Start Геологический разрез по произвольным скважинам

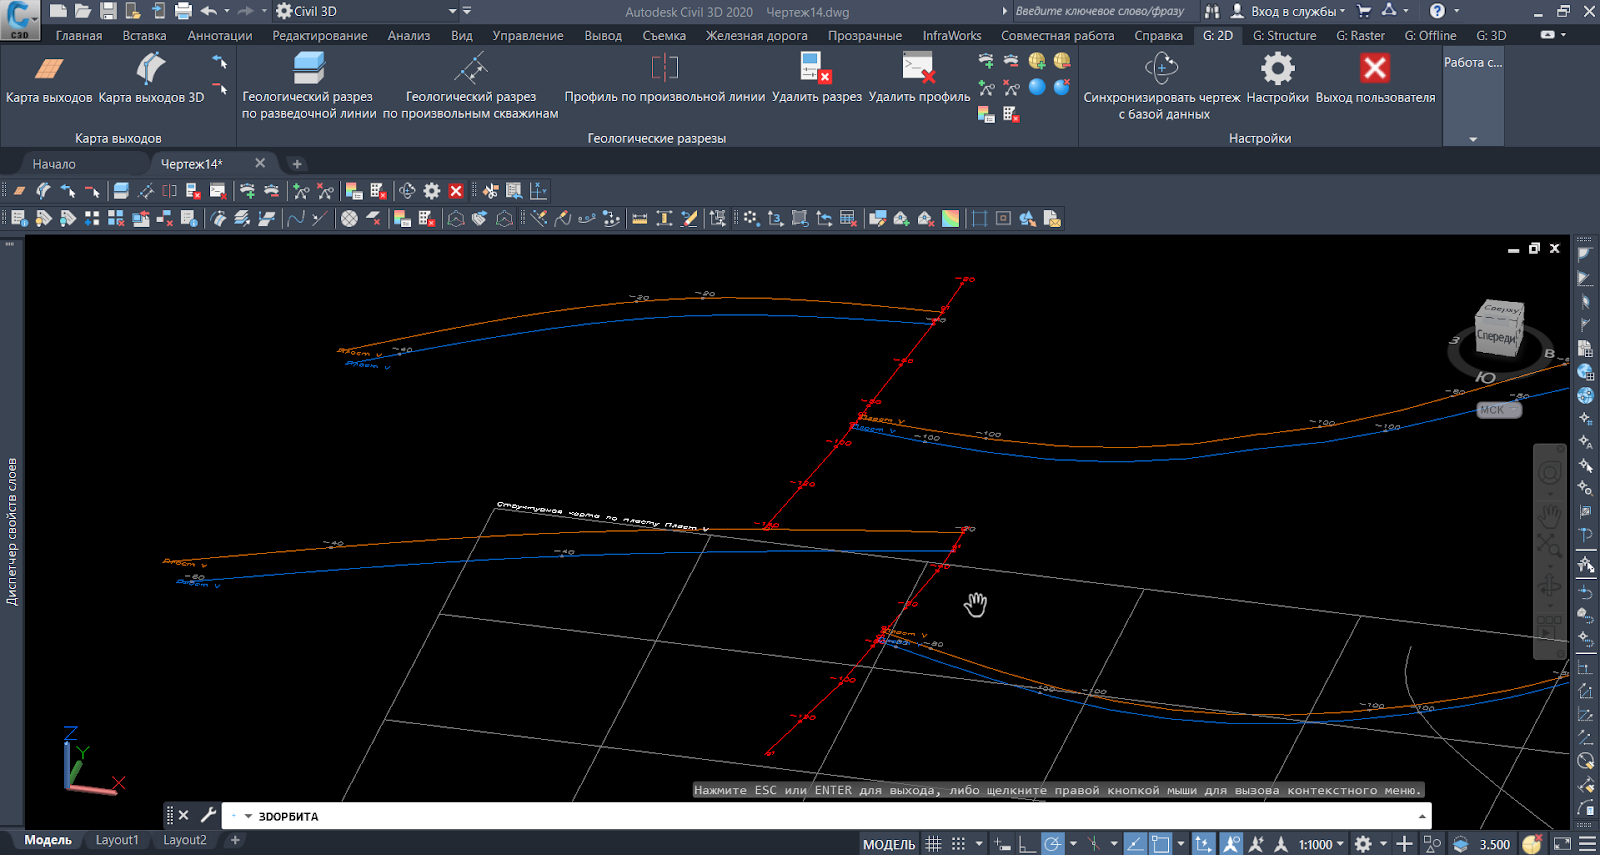point(470,85)
